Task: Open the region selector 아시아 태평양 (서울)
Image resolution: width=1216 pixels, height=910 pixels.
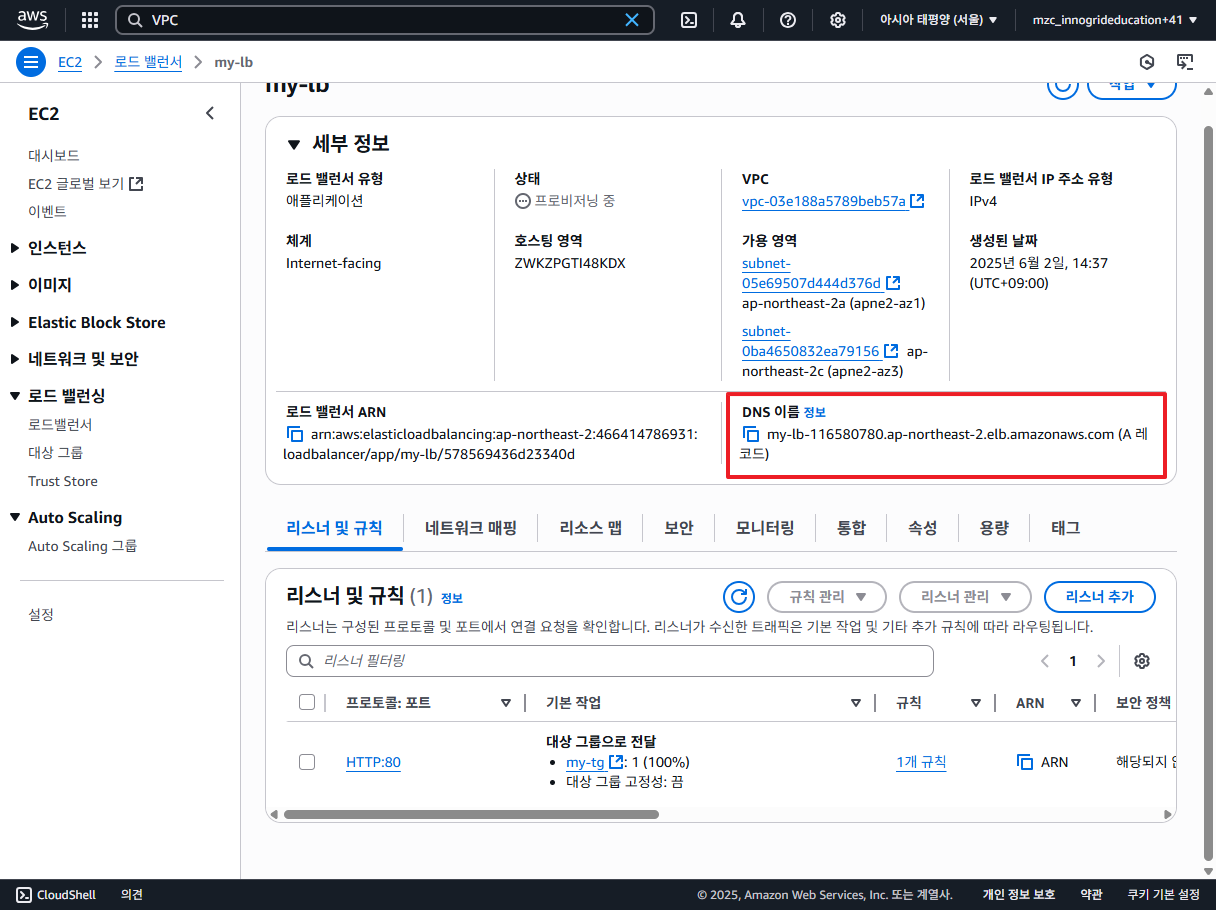Action: click(938, 20)
